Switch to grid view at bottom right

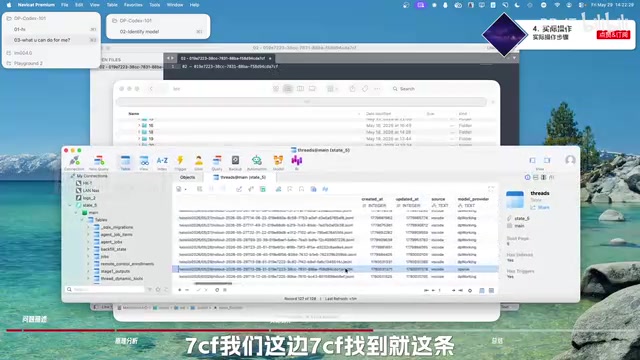pos(482,290)
